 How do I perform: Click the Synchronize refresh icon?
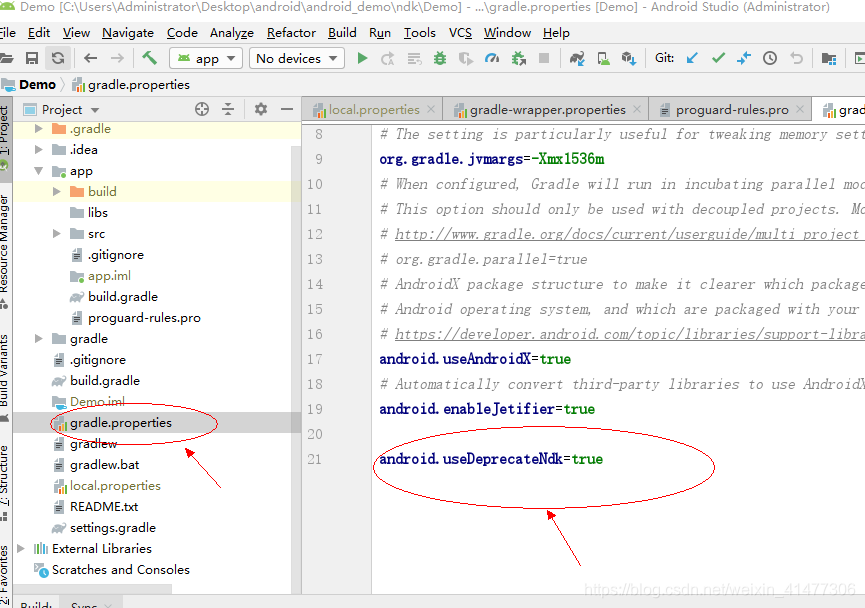click(58, 58)
